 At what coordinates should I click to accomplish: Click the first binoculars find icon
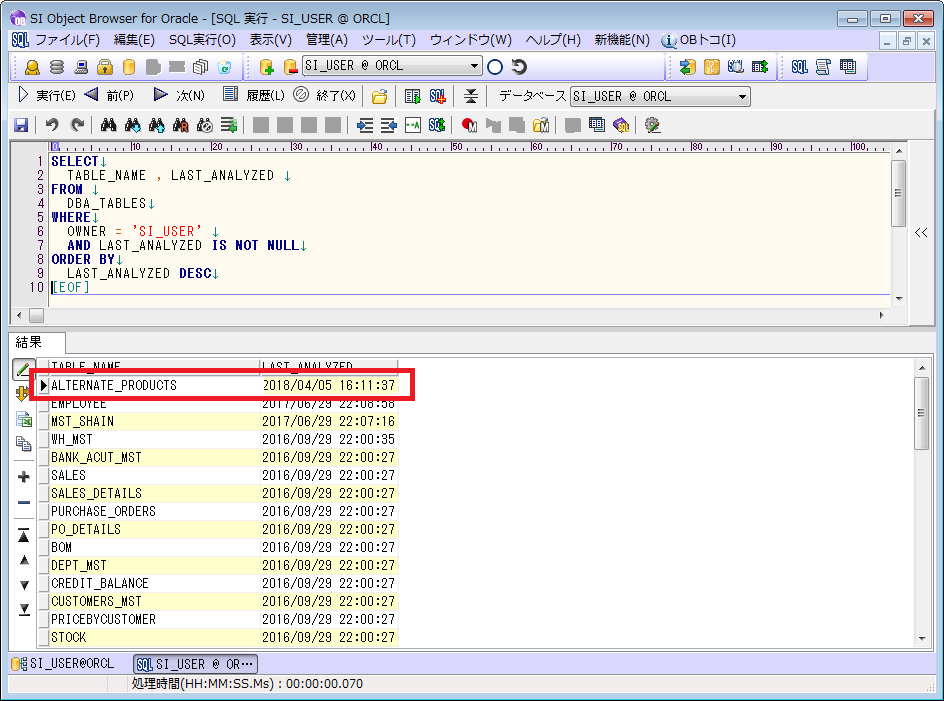[108, 125]
